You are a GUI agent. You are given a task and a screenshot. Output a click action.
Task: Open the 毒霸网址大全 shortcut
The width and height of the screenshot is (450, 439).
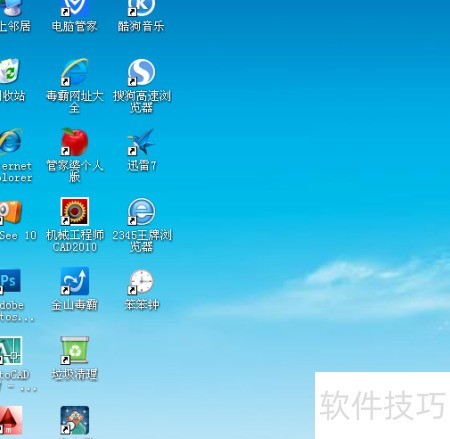[75, 72]
